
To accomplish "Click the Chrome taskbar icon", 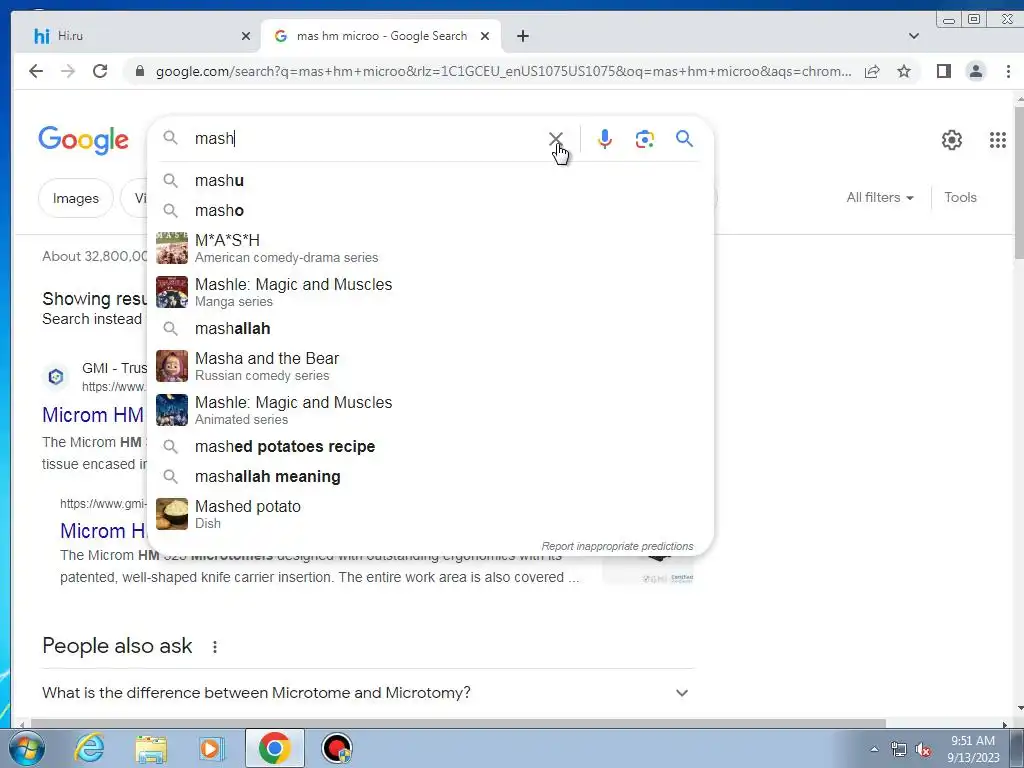I will (x=274, y=748).
